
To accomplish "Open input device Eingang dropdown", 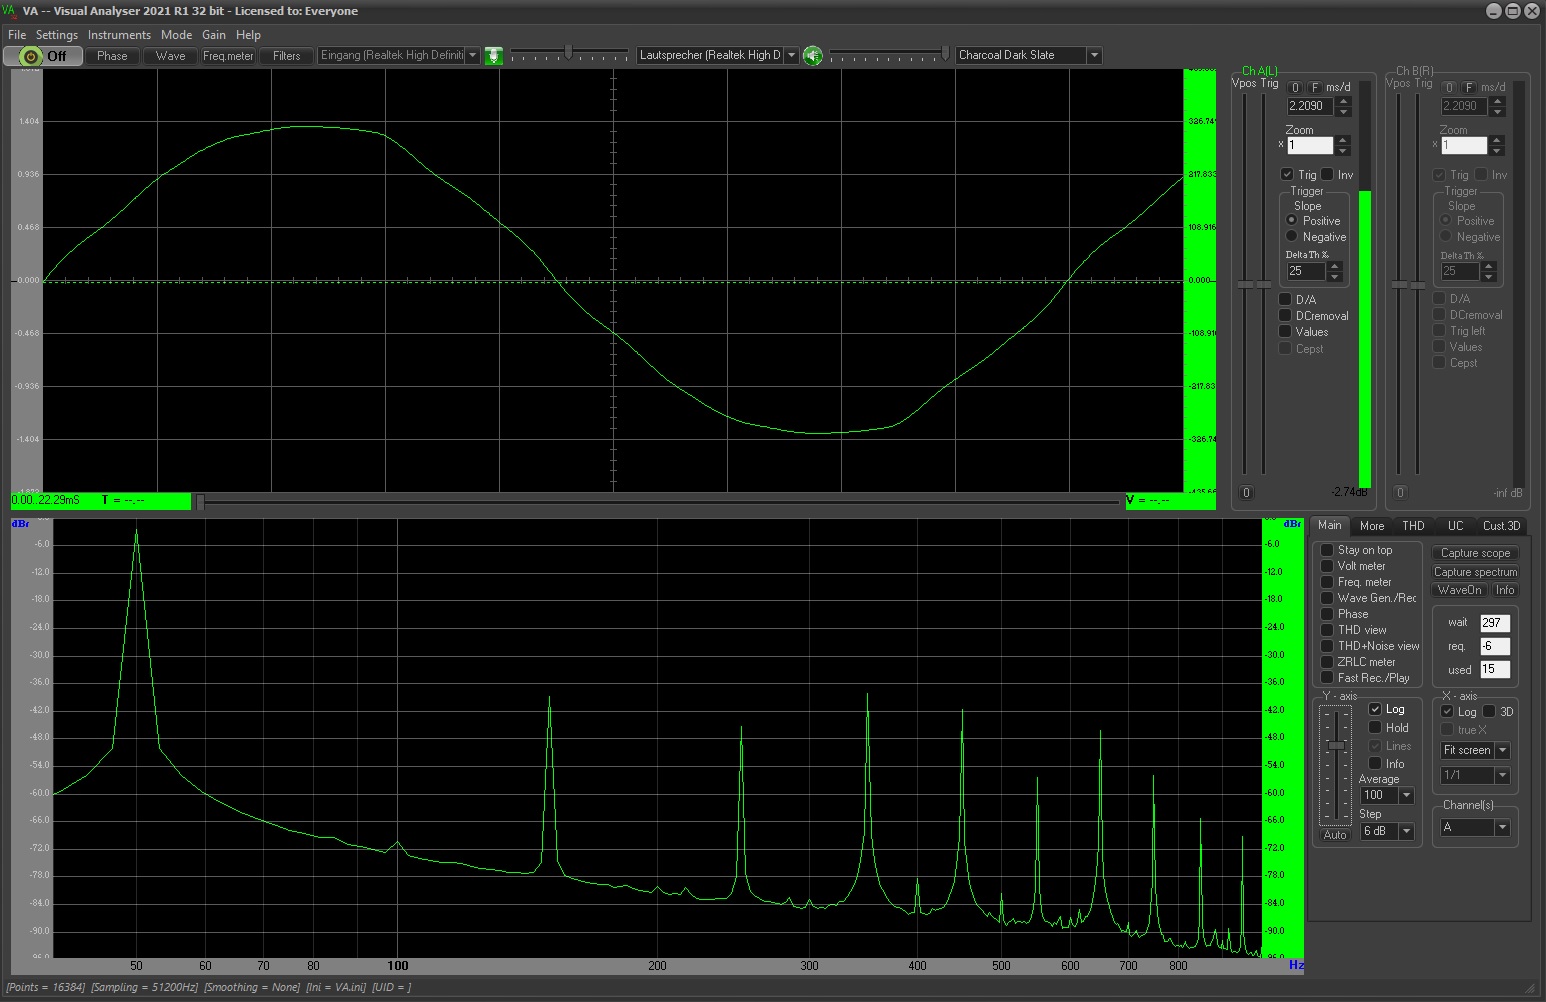I will tap(473, 55).
